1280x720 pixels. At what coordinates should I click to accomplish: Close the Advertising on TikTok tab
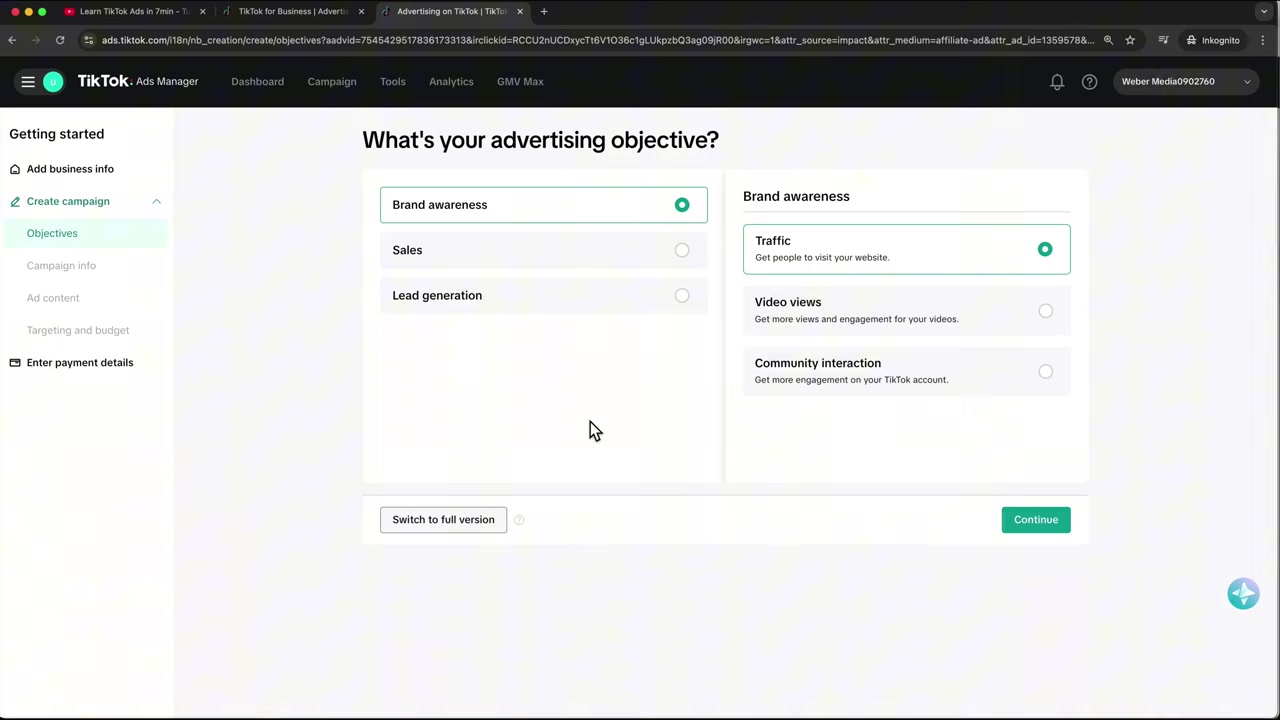520,11
